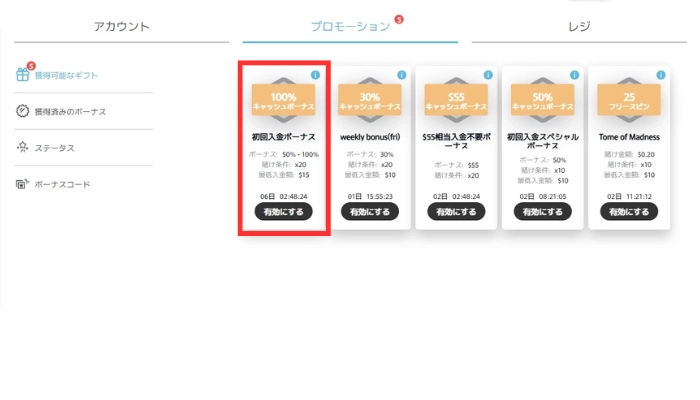Click the 01日 15:55:23 countdown timer
This screenshot has width=700, height=400.
point(370,196)
